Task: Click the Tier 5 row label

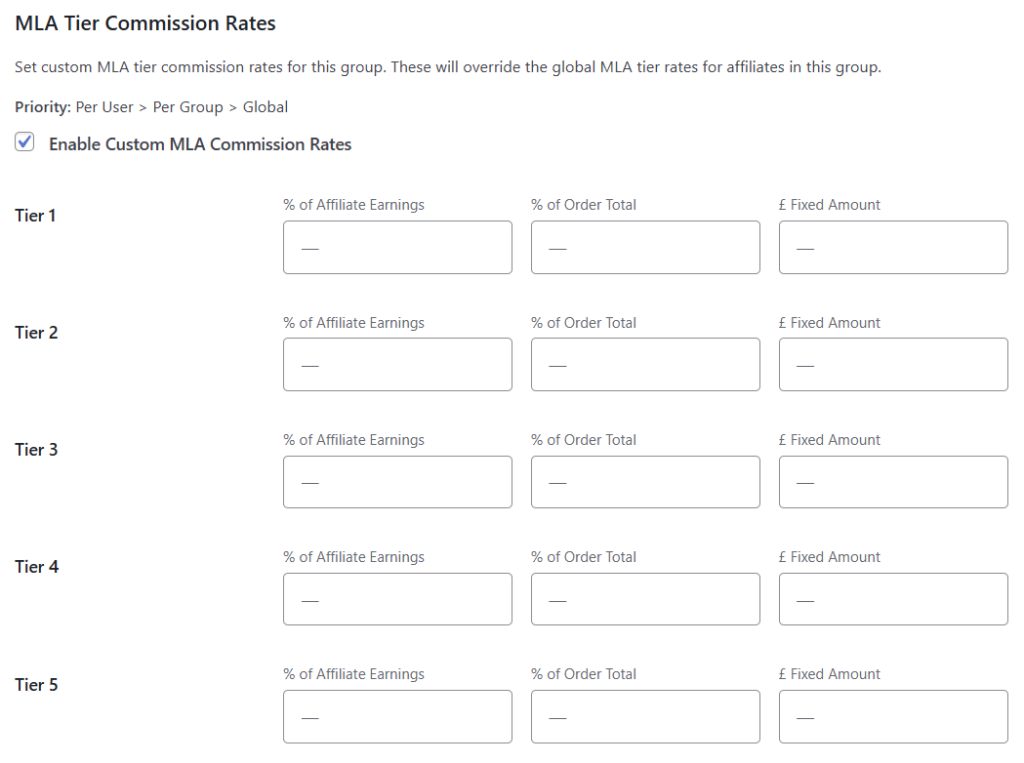Action: (x=36, y=685)
